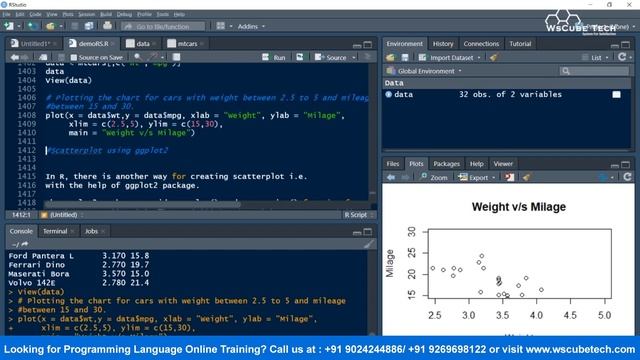The width and height of the screenshot is (640, 360).
Task: Go back to previous source location arrow
Action: tap(15, 58)
